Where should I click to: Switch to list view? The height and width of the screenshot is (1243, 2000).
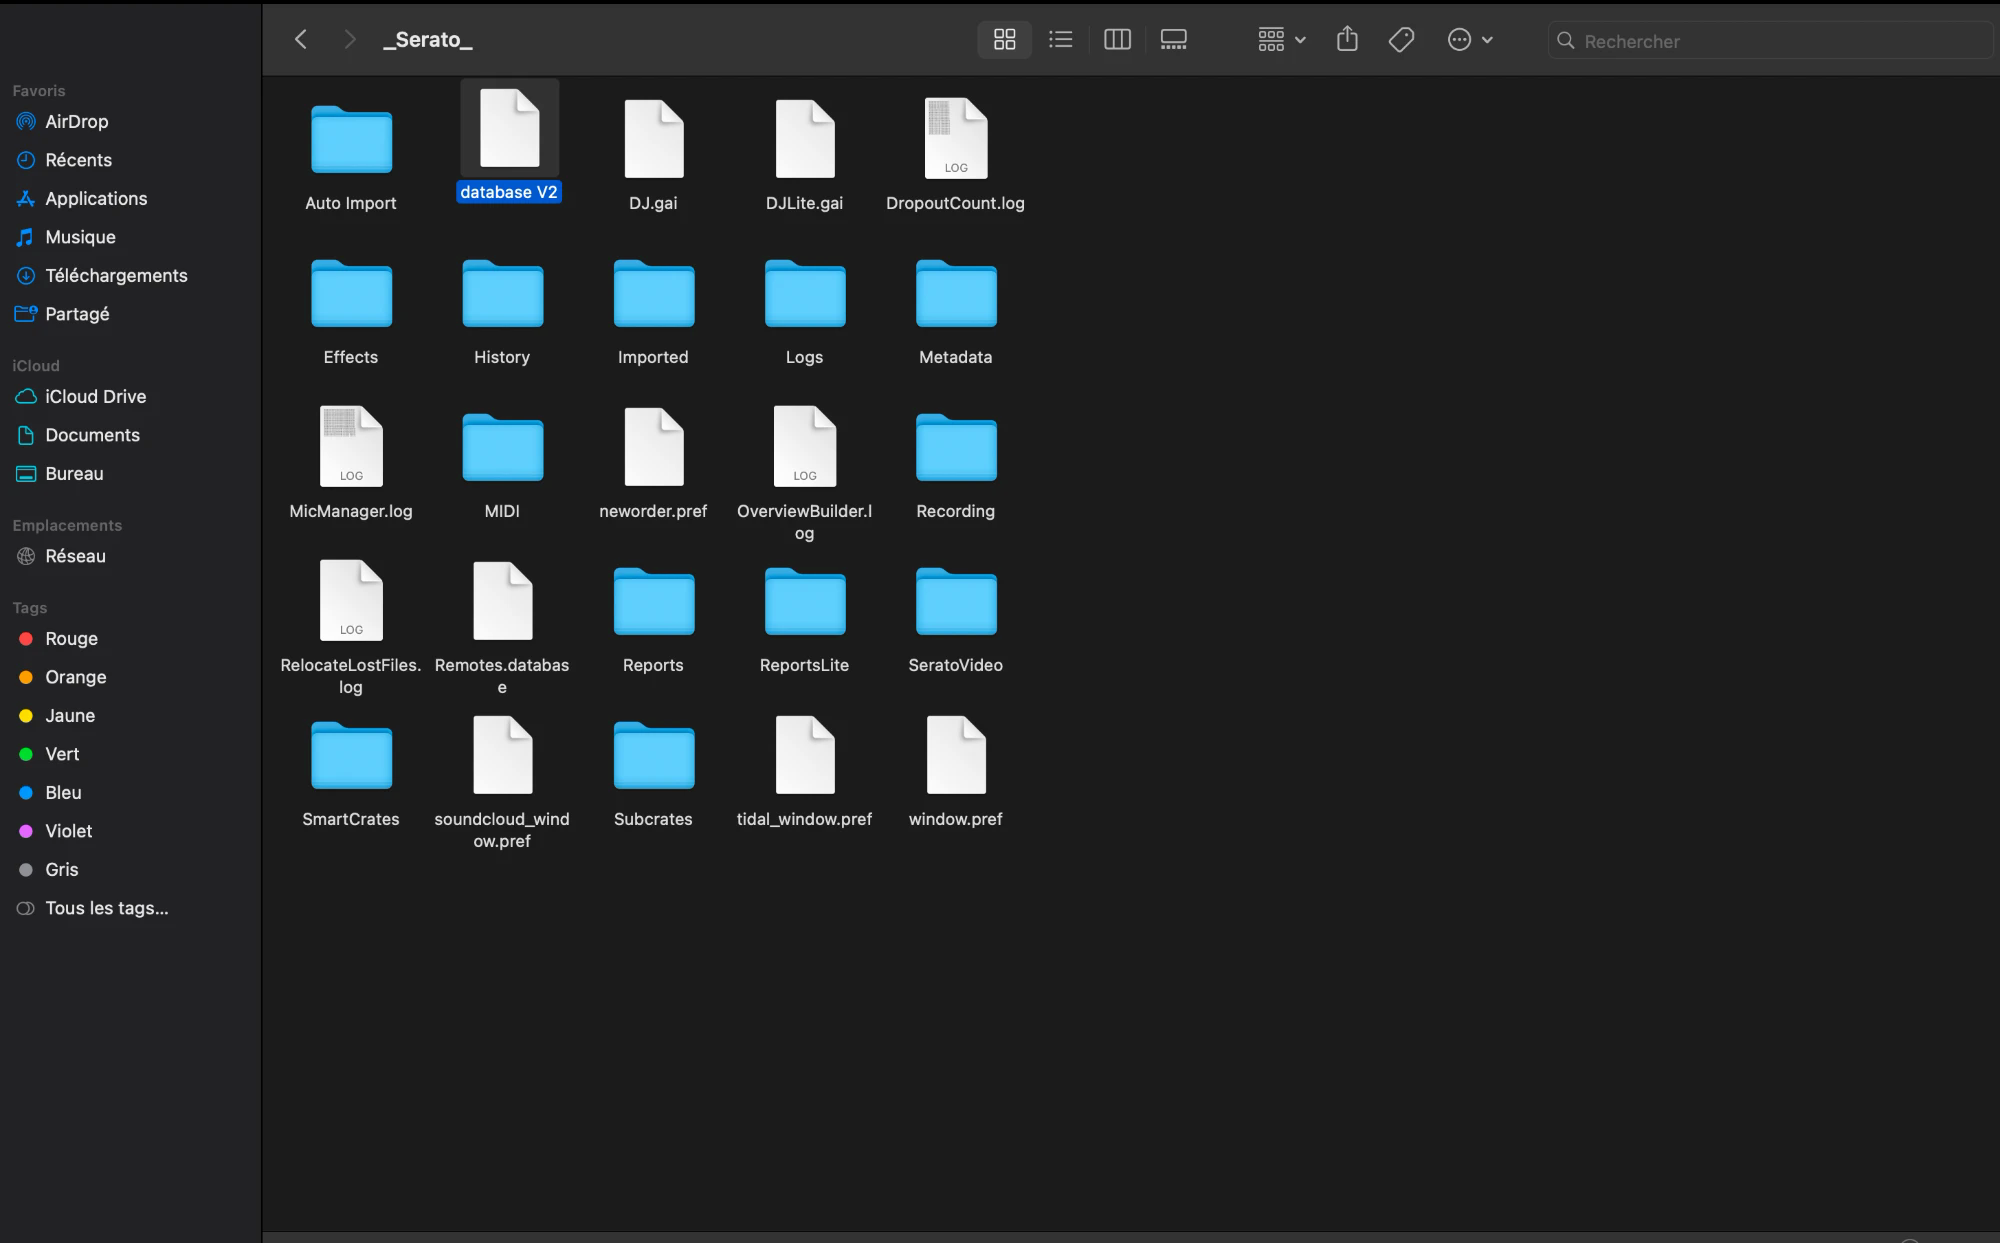1060,39
